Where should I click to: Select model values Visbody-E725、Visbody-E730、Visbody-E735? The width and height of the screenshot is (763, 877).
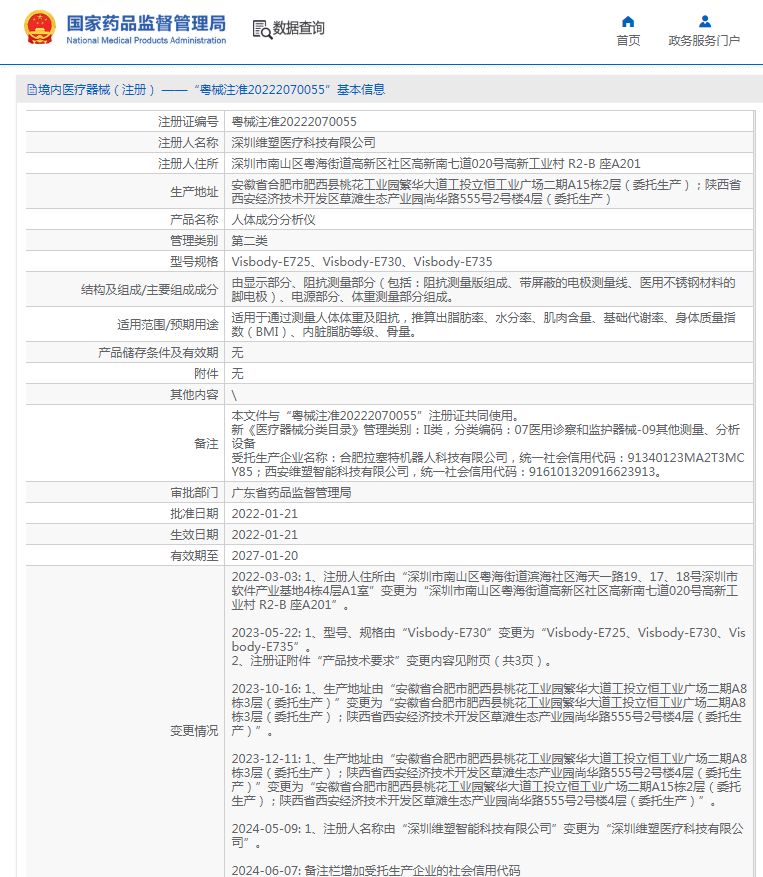tap(362, 261)
